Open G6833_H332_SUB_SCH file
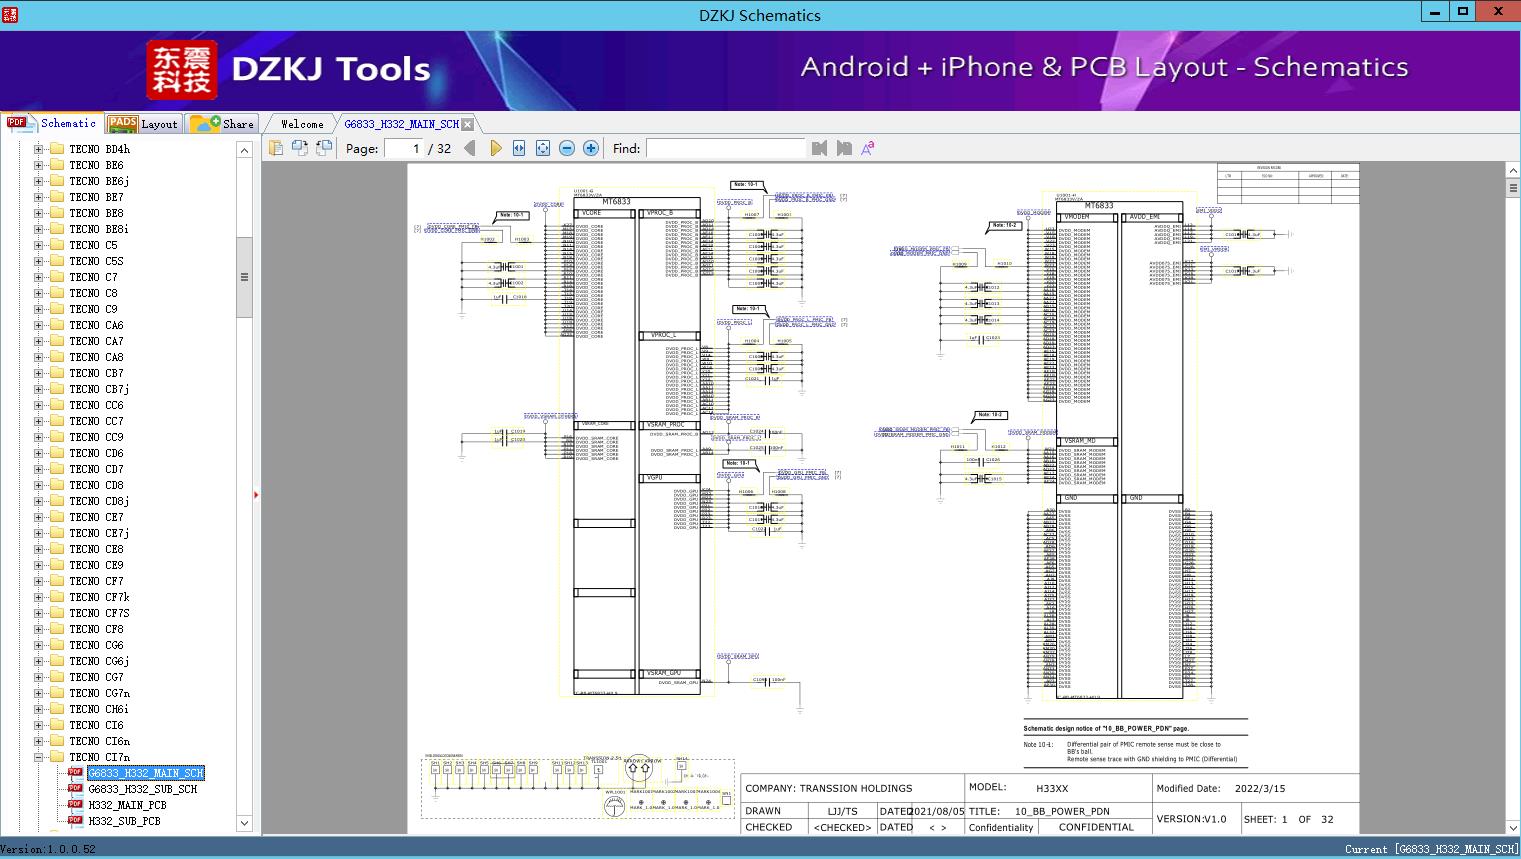 tap(143, 789)
